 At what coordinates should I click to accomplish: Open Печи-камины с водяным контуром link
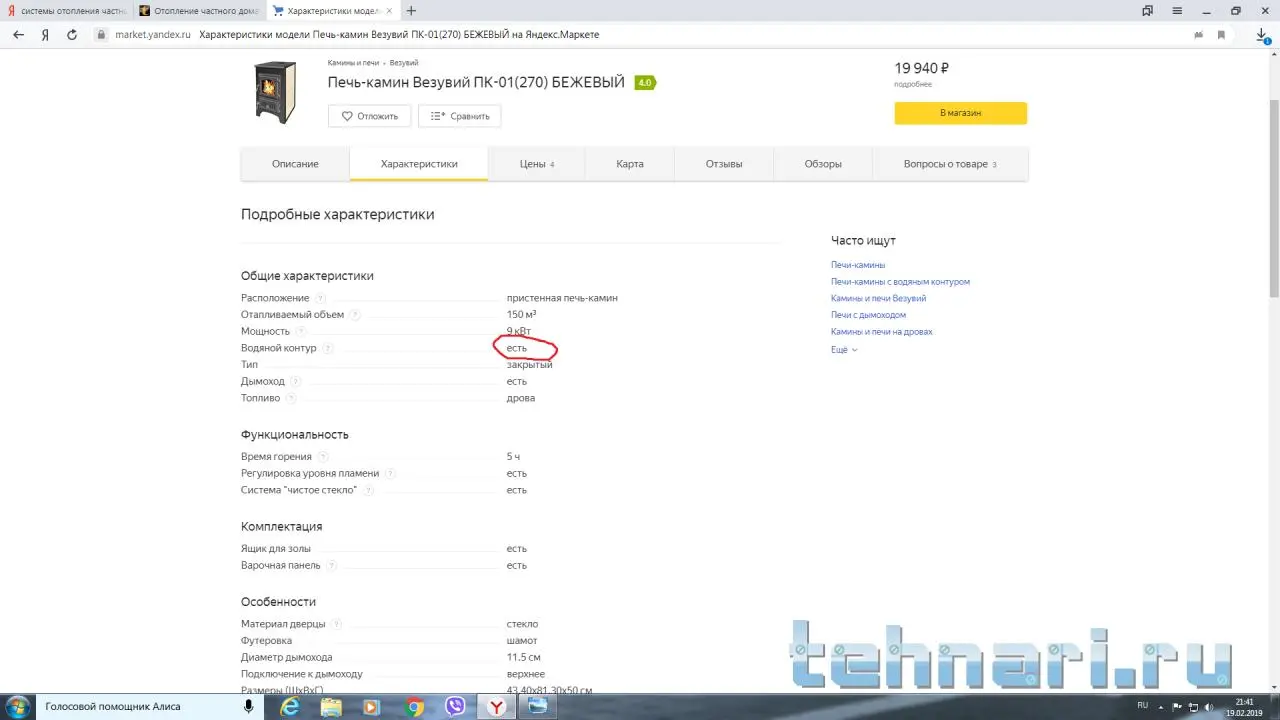900,282
